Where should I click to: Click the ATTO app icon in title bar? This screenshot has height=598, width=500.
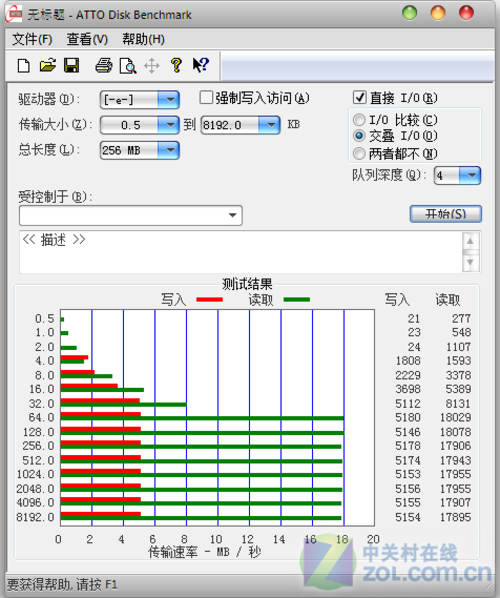pos(14,14)
